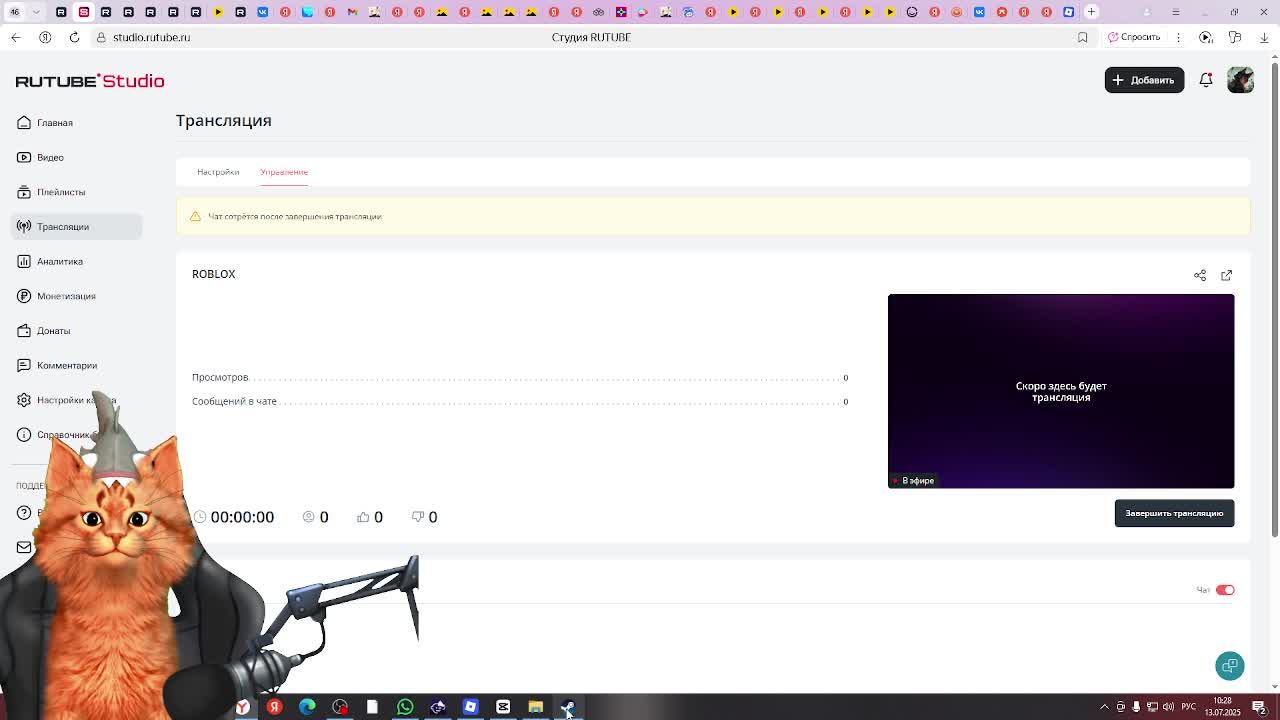Open the browser tab list dropdown
The width and height of the screenshot is (1280, 720).
(x=36, y=12)
